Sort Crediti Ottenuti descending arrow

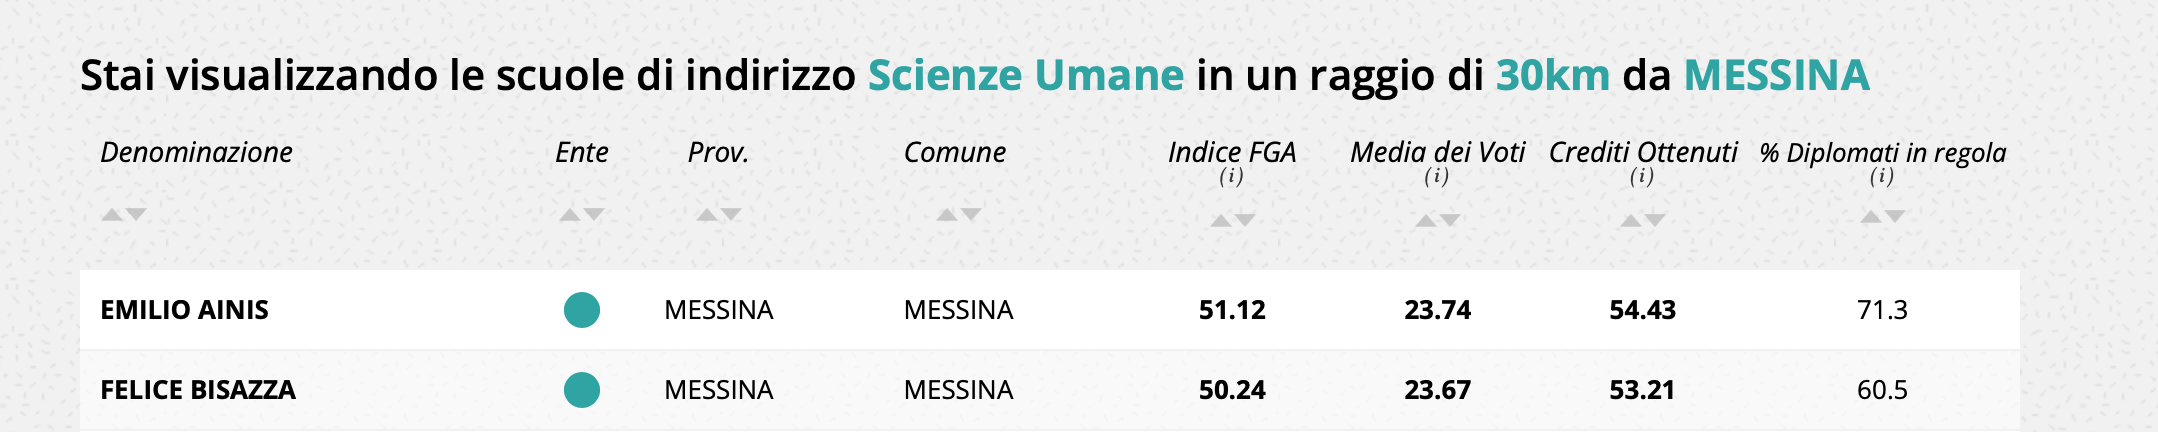(1655, 220)
